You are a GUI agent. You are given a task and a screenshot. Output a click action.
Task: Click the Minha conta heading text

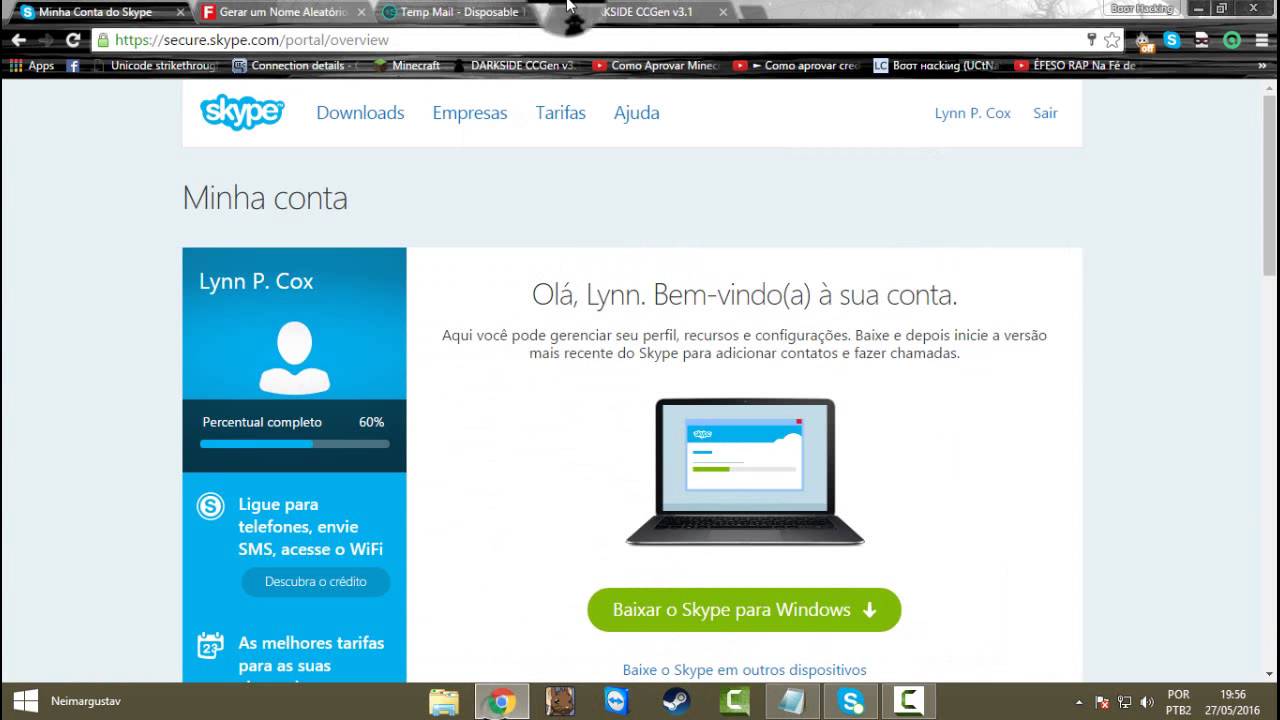tap(265, 198)
